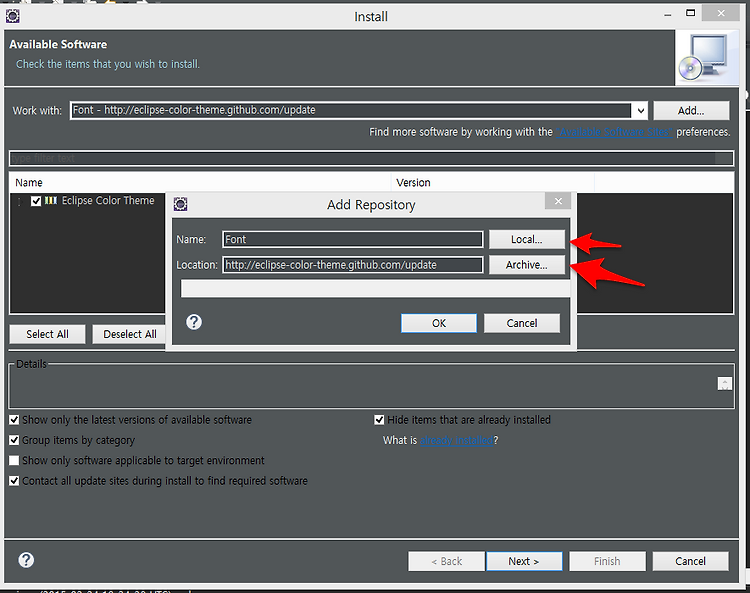Click the type filter text box
The width and height of the screenshot is (750, 593).
pos(371,158)
